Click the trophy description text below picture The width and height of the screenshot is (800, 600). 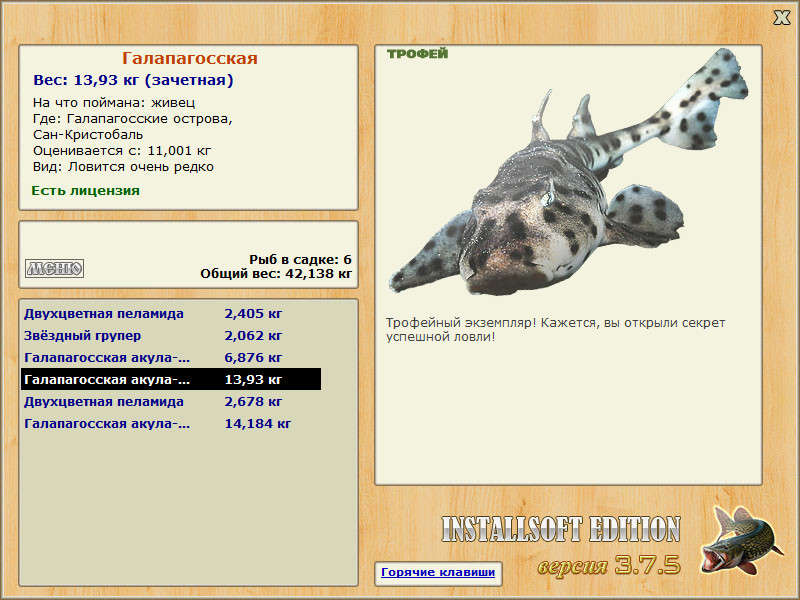coord(555,330)
